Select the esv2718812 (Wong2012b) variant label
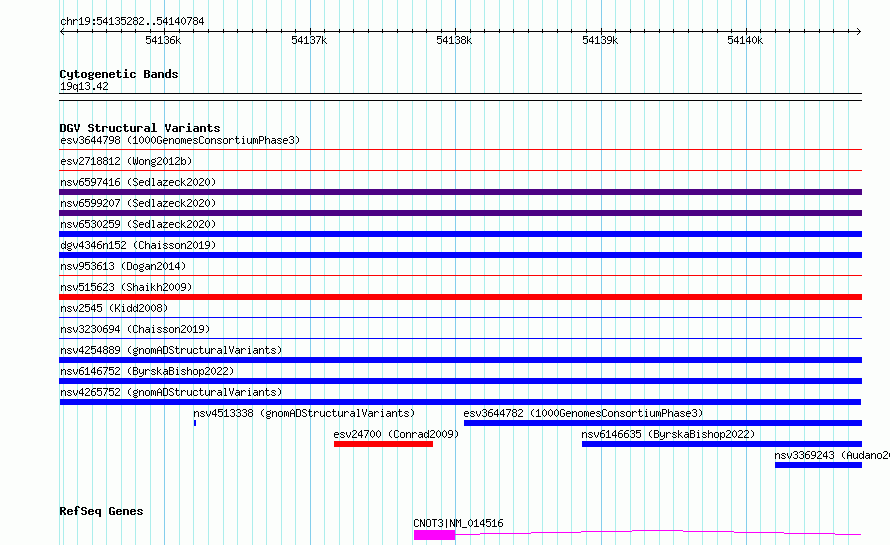The height and width of the screenshot is (545, 890). [x=126, y=161]
